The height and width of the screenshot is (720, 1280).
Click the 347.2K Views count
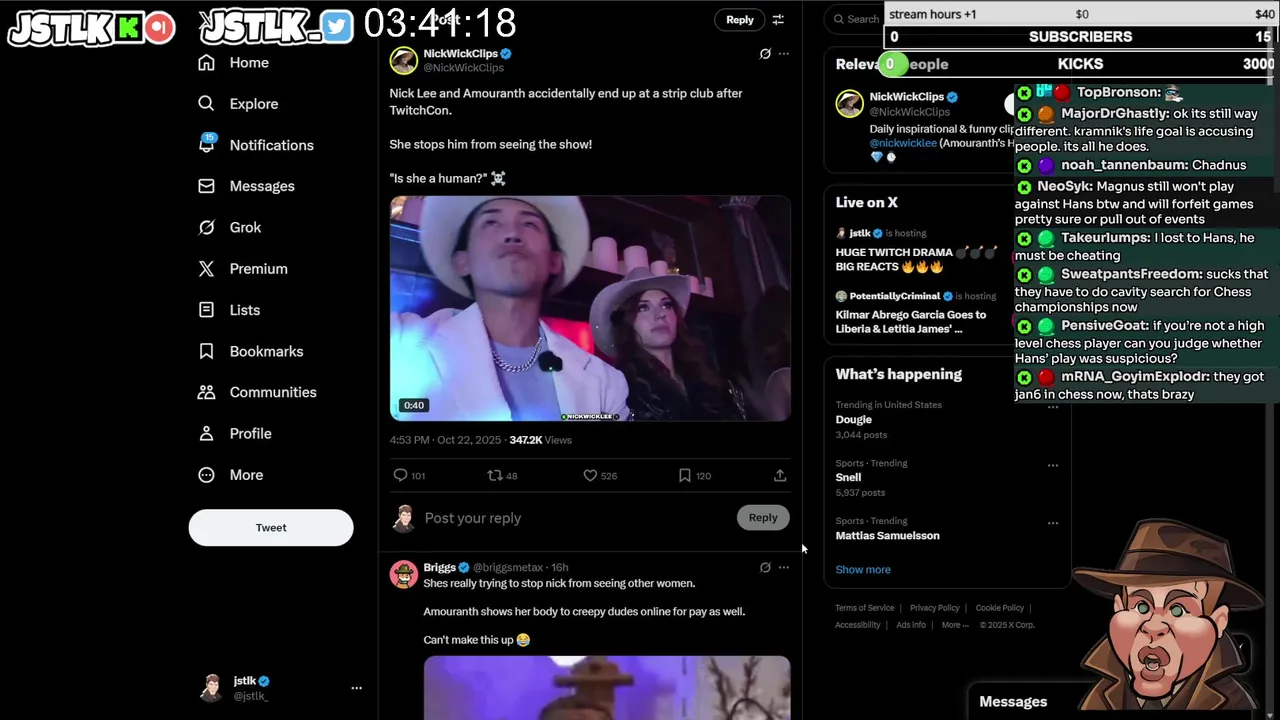click(x=540, y=440)
